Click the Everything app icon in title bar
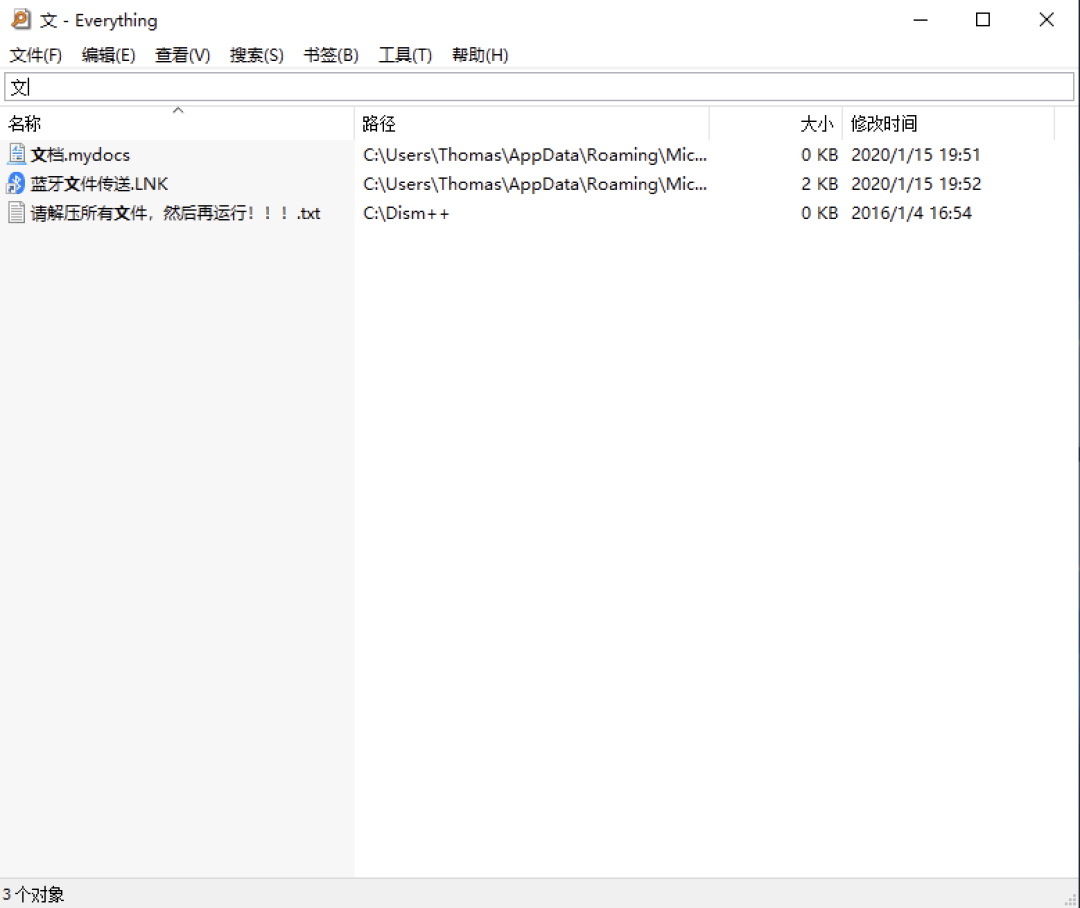The height and width of the screenshot is (908, 1080). (x=21, y=19)
